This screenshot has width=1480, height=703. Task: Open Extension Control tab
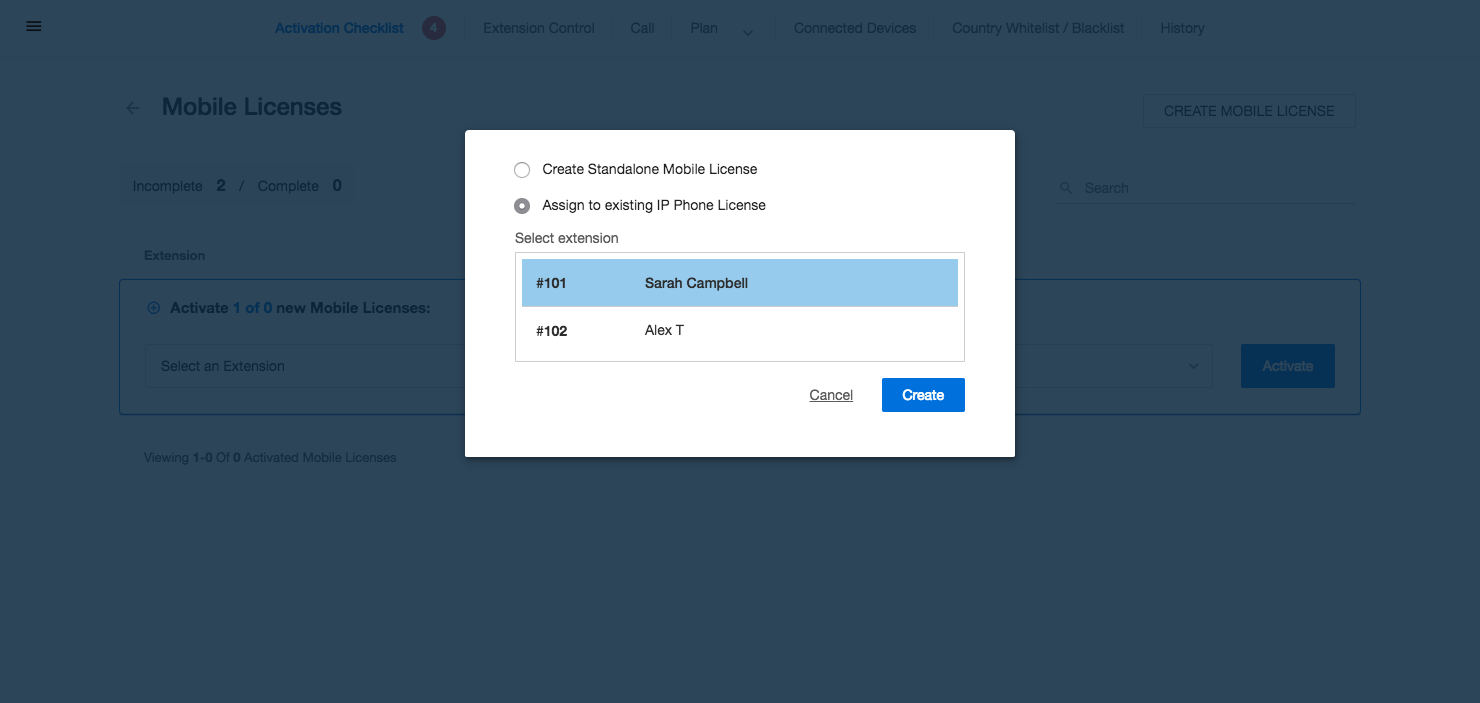[539, 28]
